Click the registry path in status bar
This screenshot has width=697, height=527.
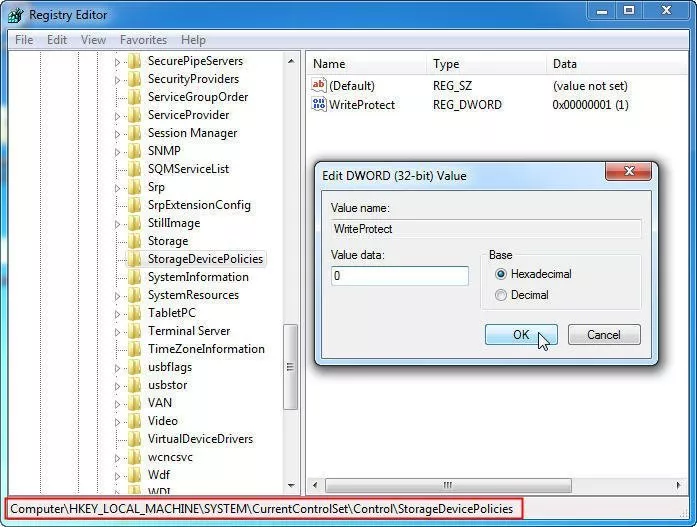click(x=262, y=509)
